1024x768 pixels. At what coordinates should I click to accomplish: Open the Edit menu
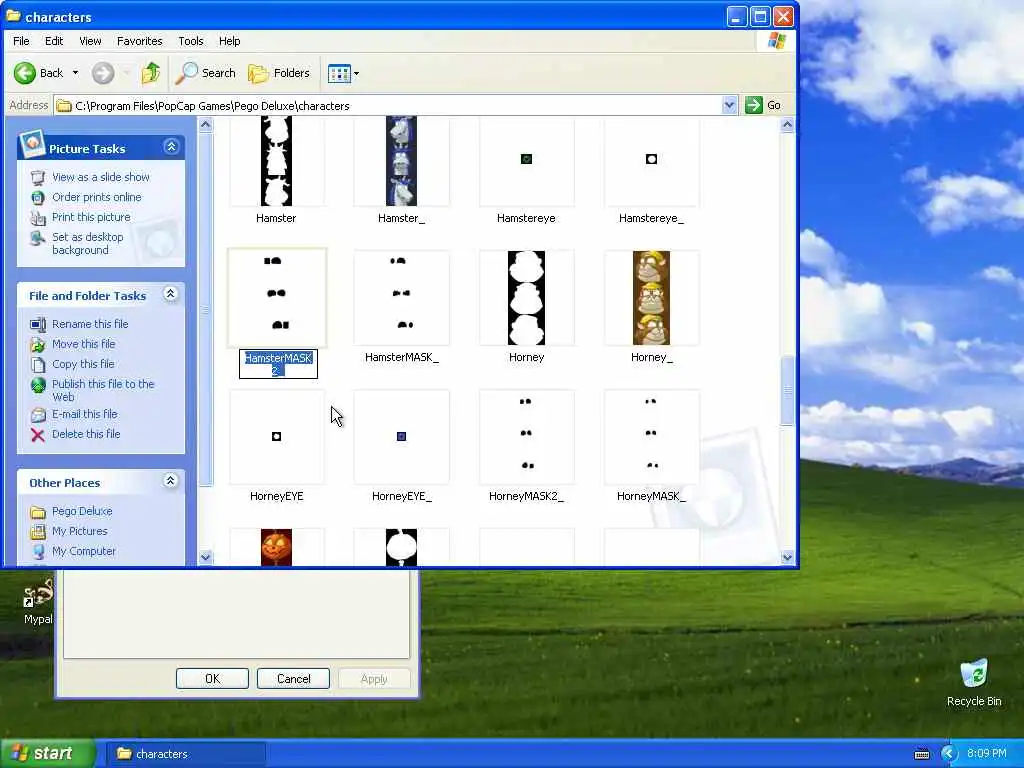pyautogui.click(x=54, y=41)
